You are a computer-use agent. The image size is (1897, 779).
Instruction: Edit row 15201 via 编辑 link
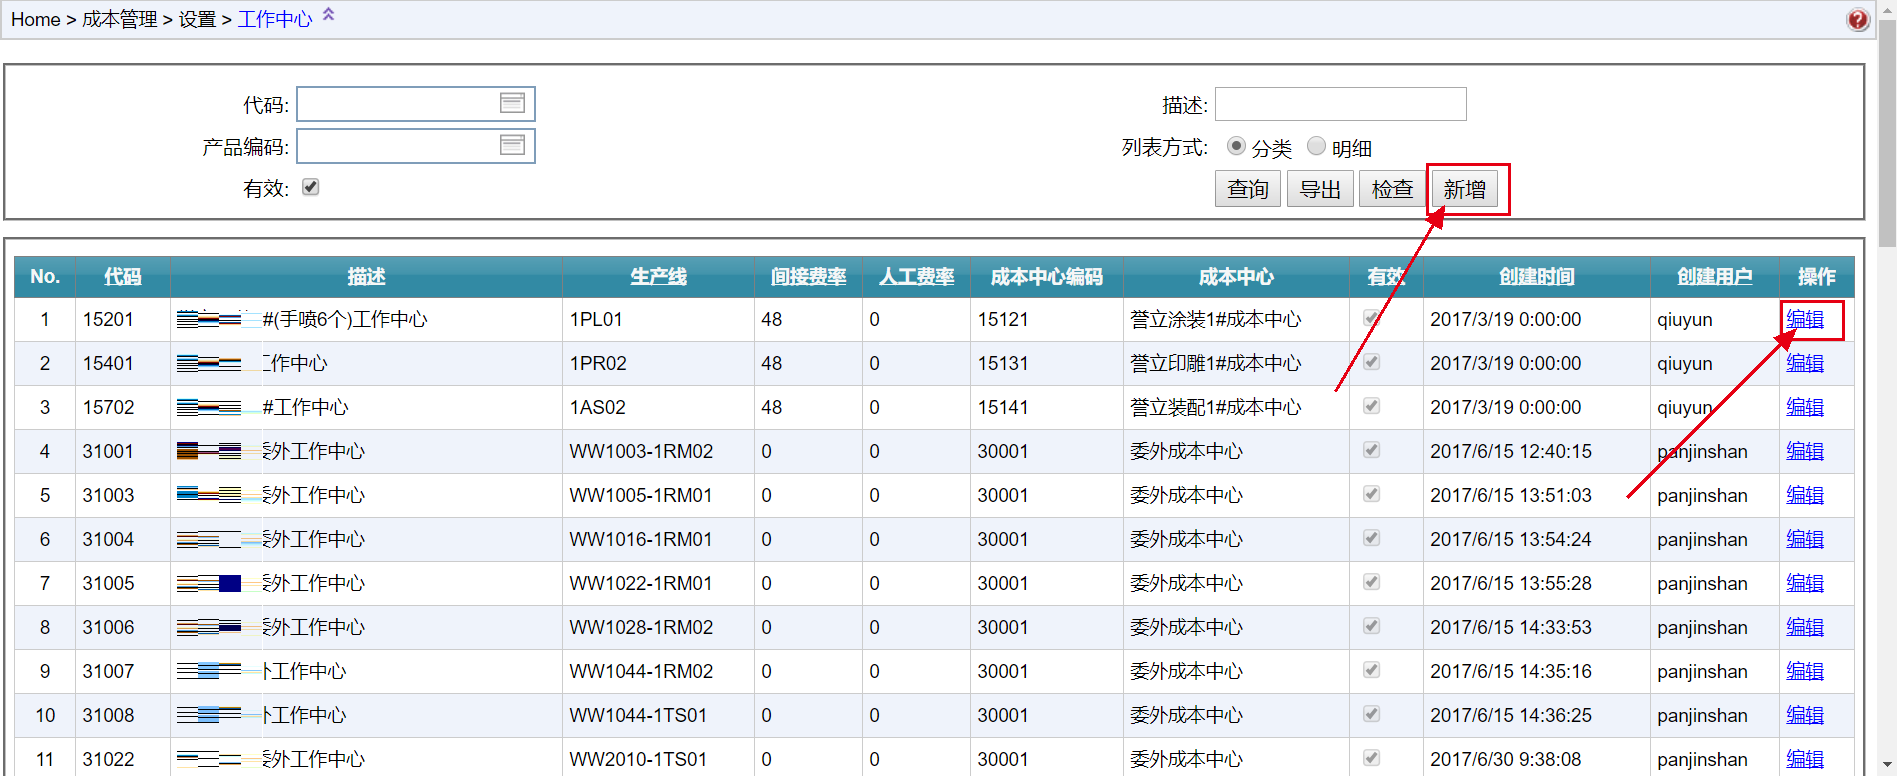pyautogui.click(x=1805, y=319)
